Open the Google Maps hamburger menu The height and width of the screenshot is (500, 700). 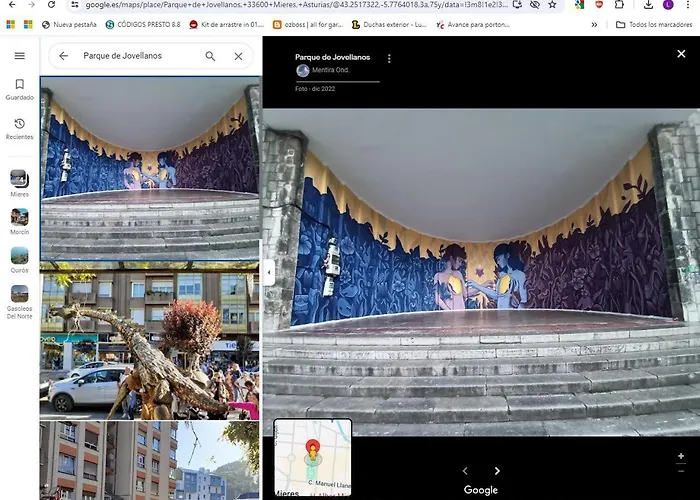point(19,56)
